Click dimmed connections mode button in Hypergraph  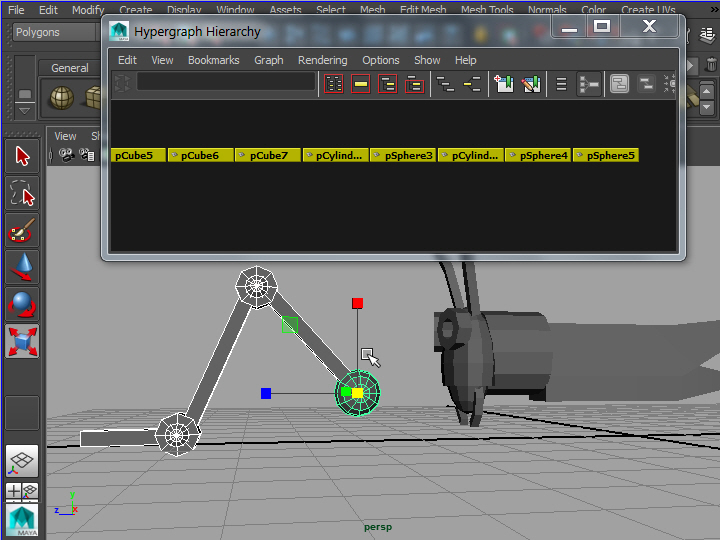(x=647, y=84)
